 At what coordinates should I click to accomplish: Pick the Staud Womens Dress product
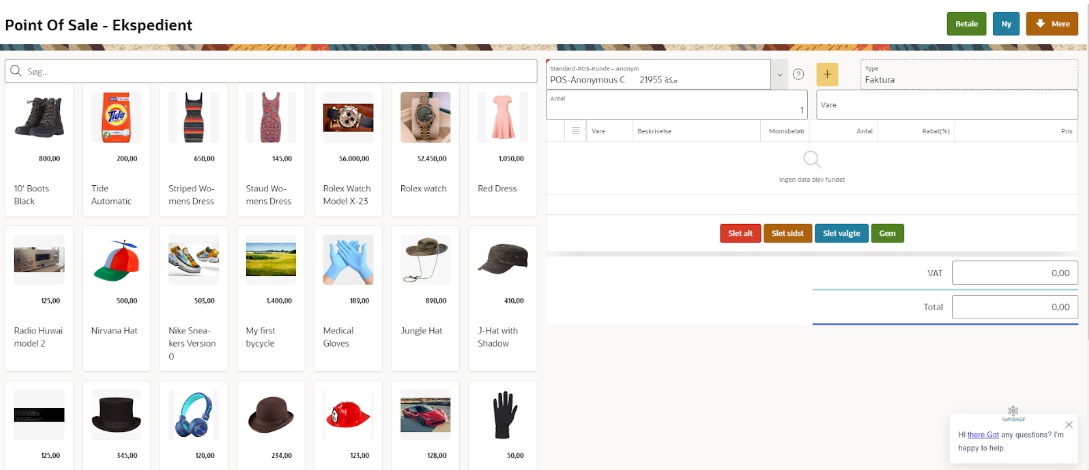271,150
